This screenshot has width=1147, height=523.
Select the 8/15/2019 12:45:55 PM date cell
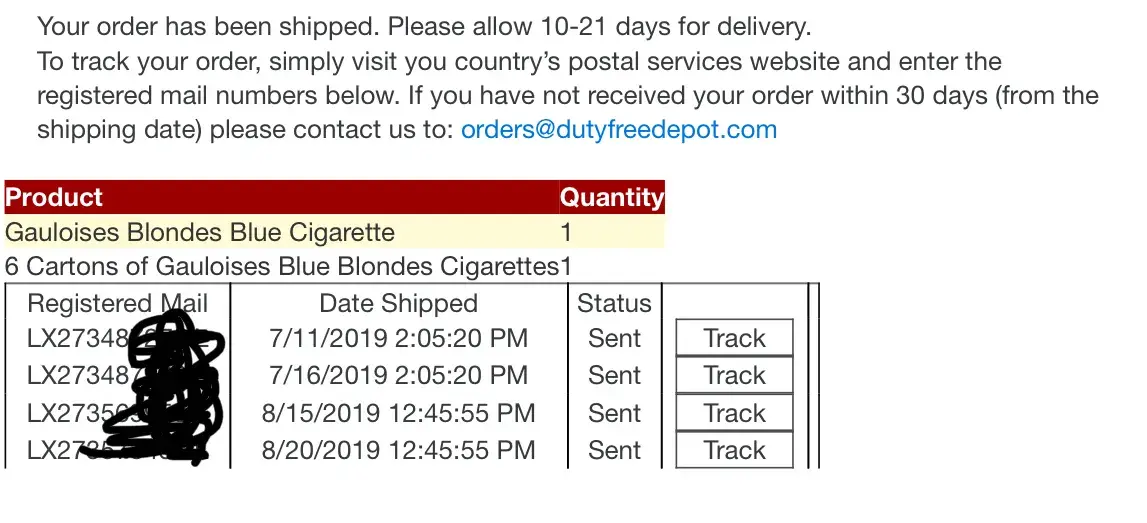pyautogui.click(x=398, y=413)
